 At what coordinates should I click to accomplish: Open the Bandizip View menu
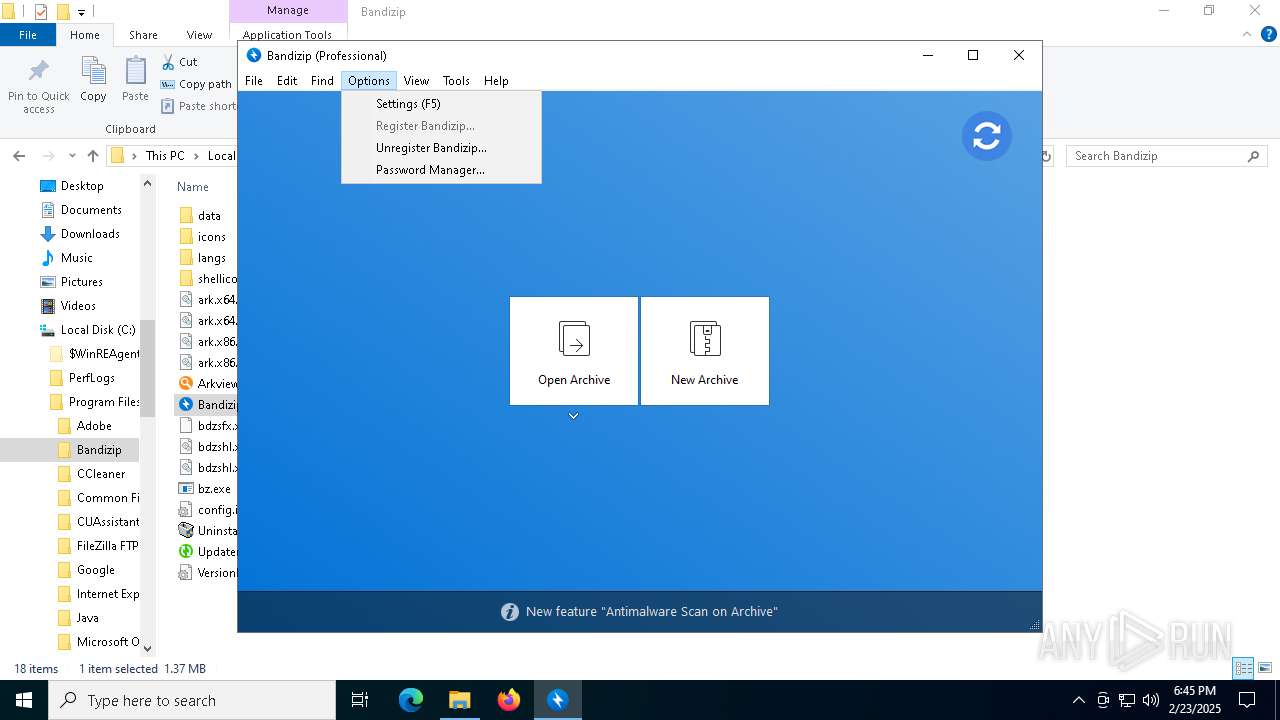pos(416,81)
